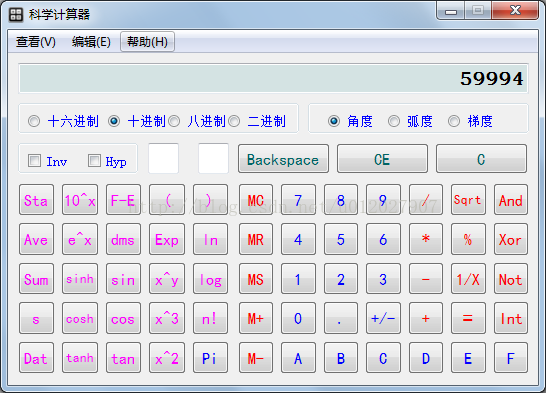The width and height of the screenshot is (546, 393).
Task: Click the MR memory recall button
Action: [256, 239]
